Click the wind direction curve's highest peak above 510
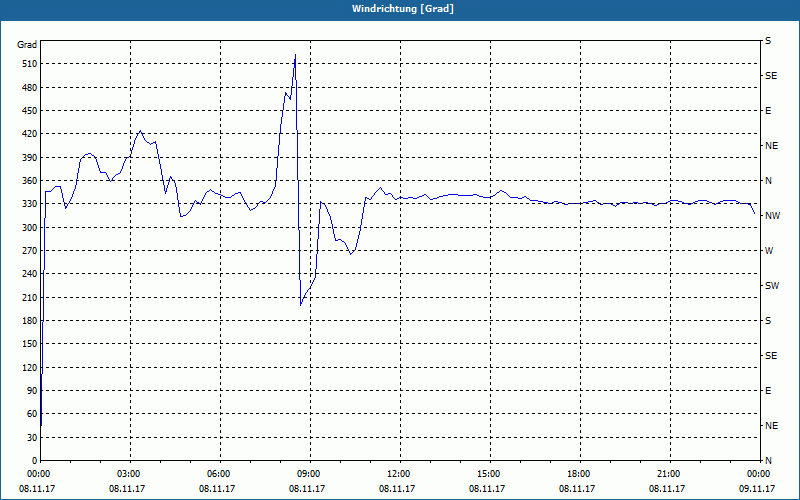 pos(295,55)
